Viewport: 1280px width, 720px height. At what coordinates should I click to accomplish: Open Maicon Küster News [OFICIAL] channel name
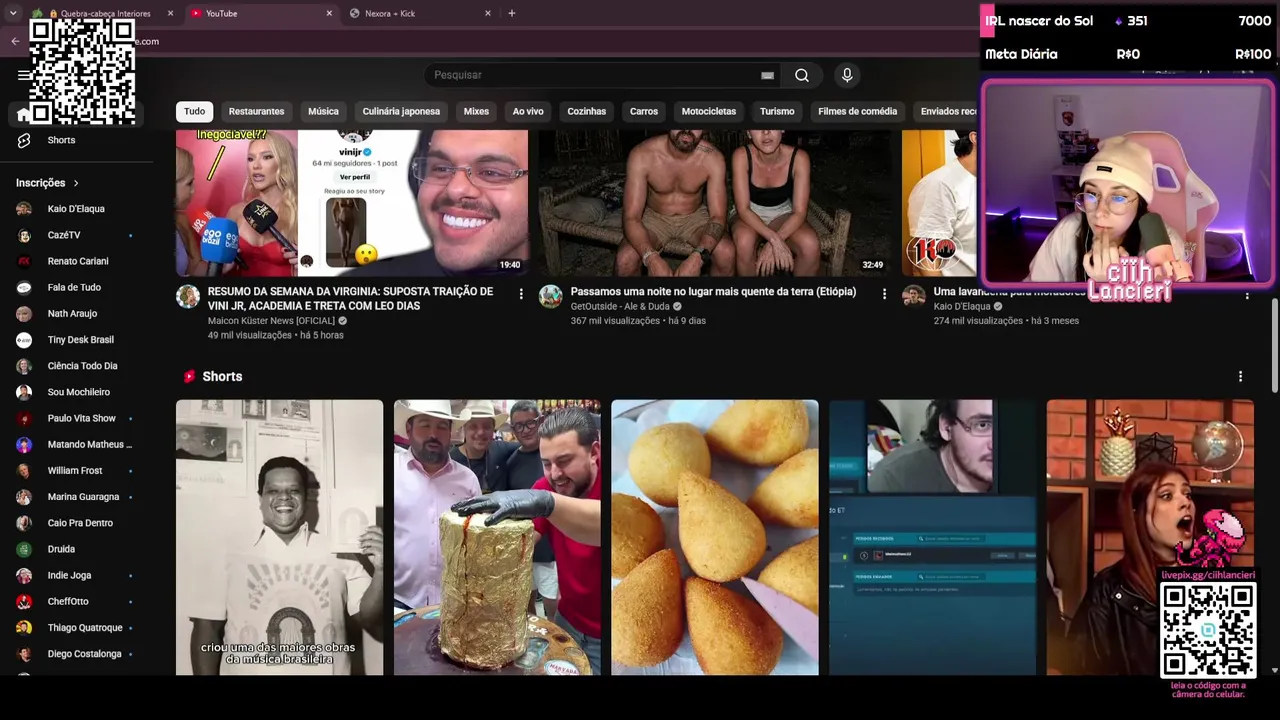271,321
